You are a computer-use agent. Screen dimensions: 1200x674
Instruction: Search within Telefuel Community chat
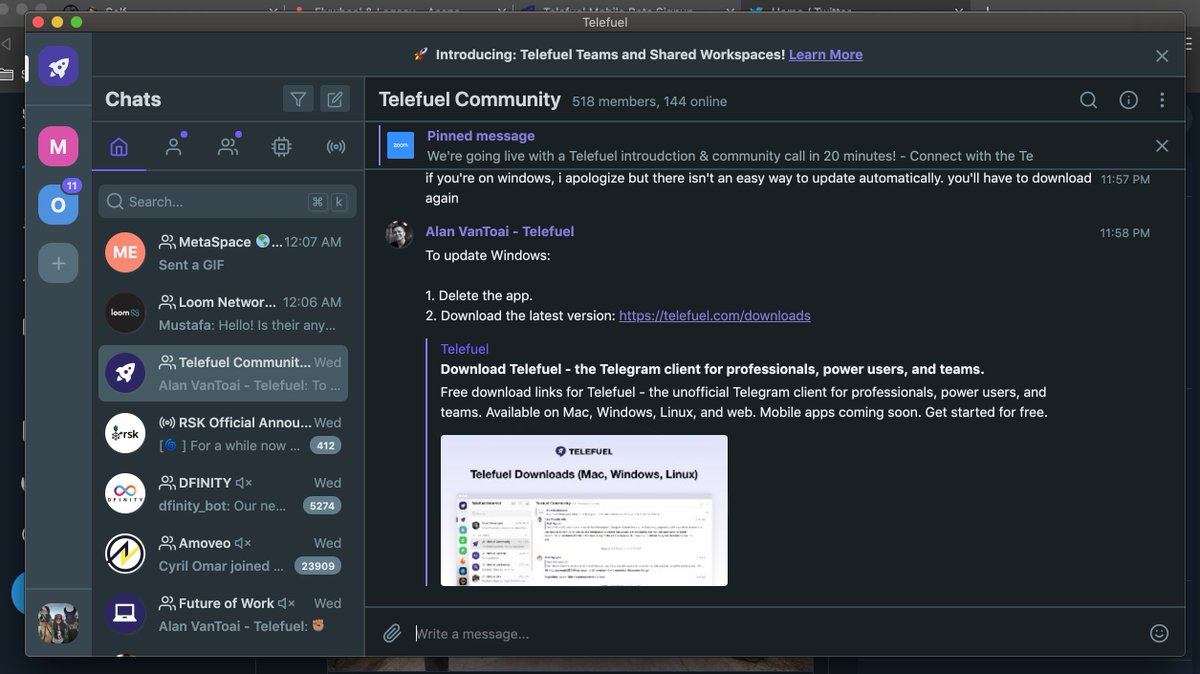point(1088,100)
